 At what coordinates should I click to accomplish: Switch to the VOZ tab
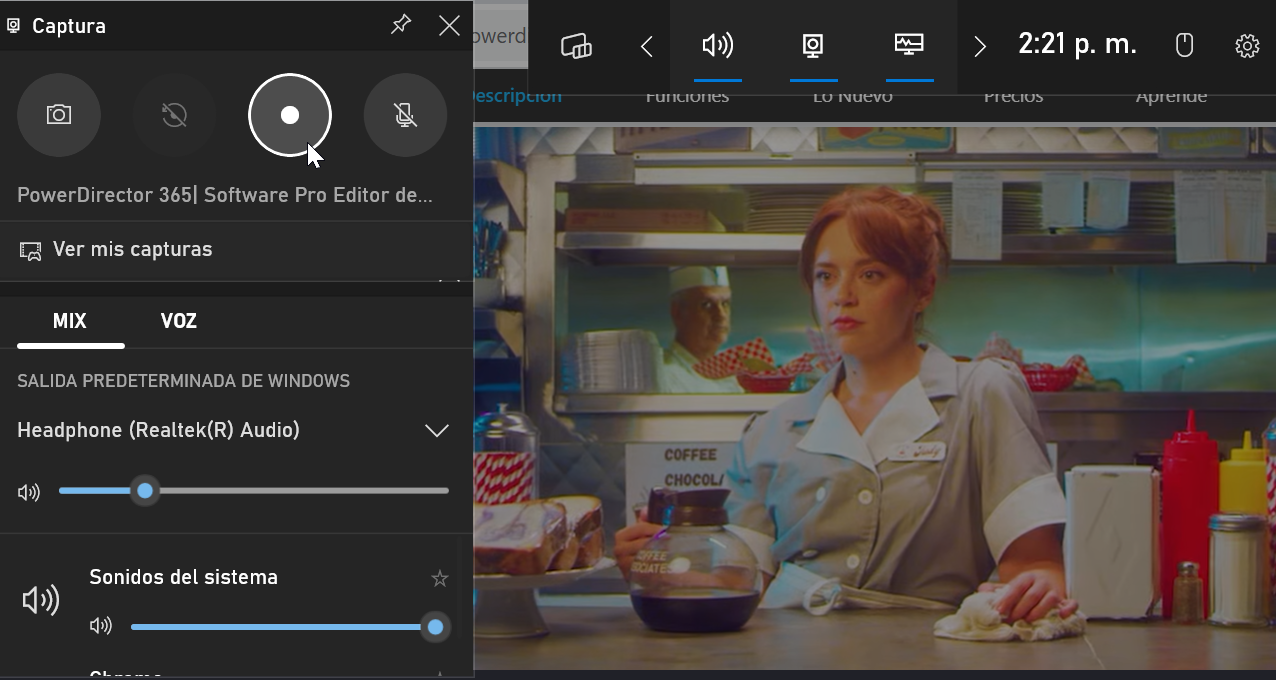tap(179, 321)
